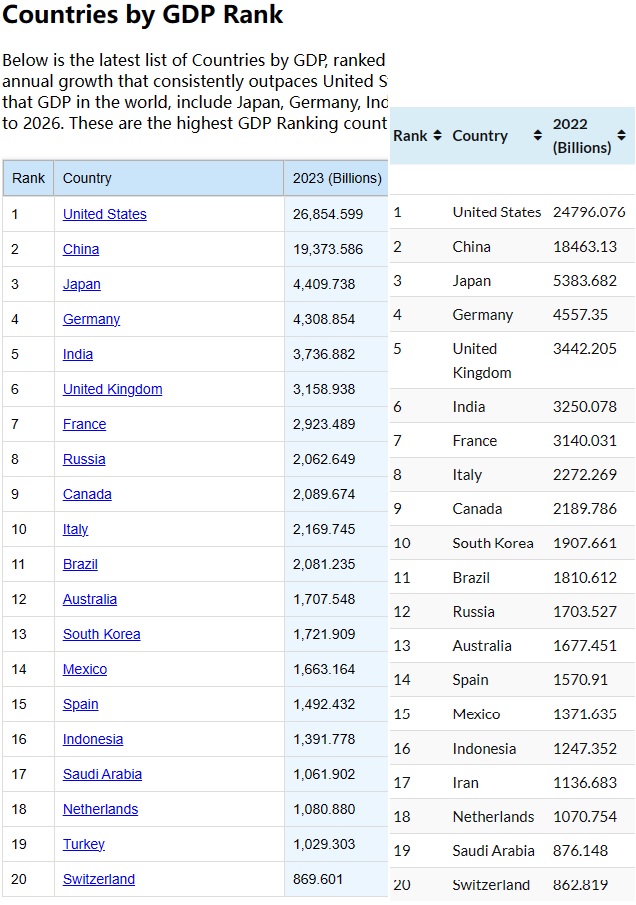Follow the France country link

84,424
